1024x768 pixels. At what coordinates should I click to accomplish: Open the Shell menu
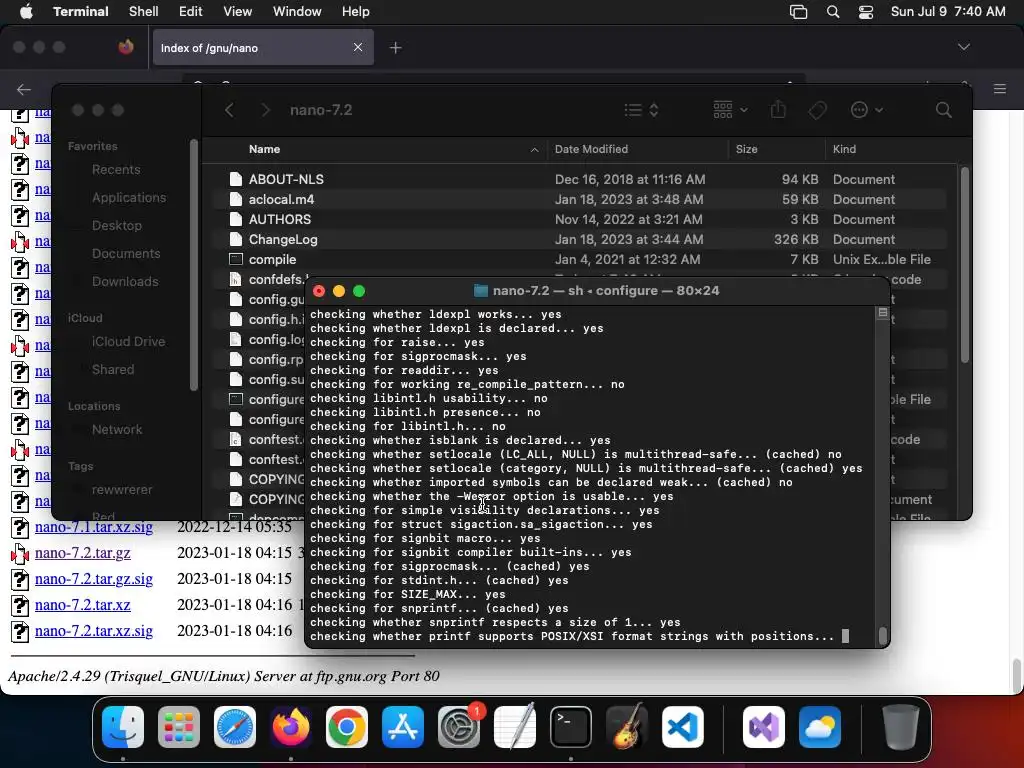(143, 12)
